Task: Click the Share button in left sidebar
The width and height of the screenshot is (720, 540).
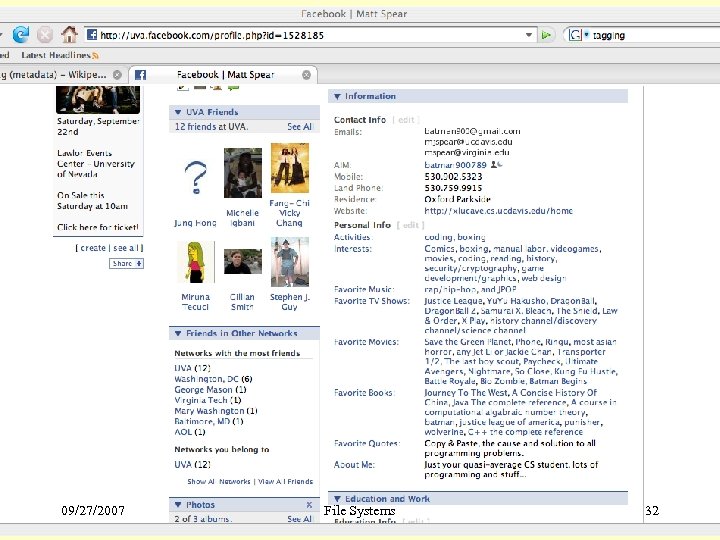Action: (126, 263)
